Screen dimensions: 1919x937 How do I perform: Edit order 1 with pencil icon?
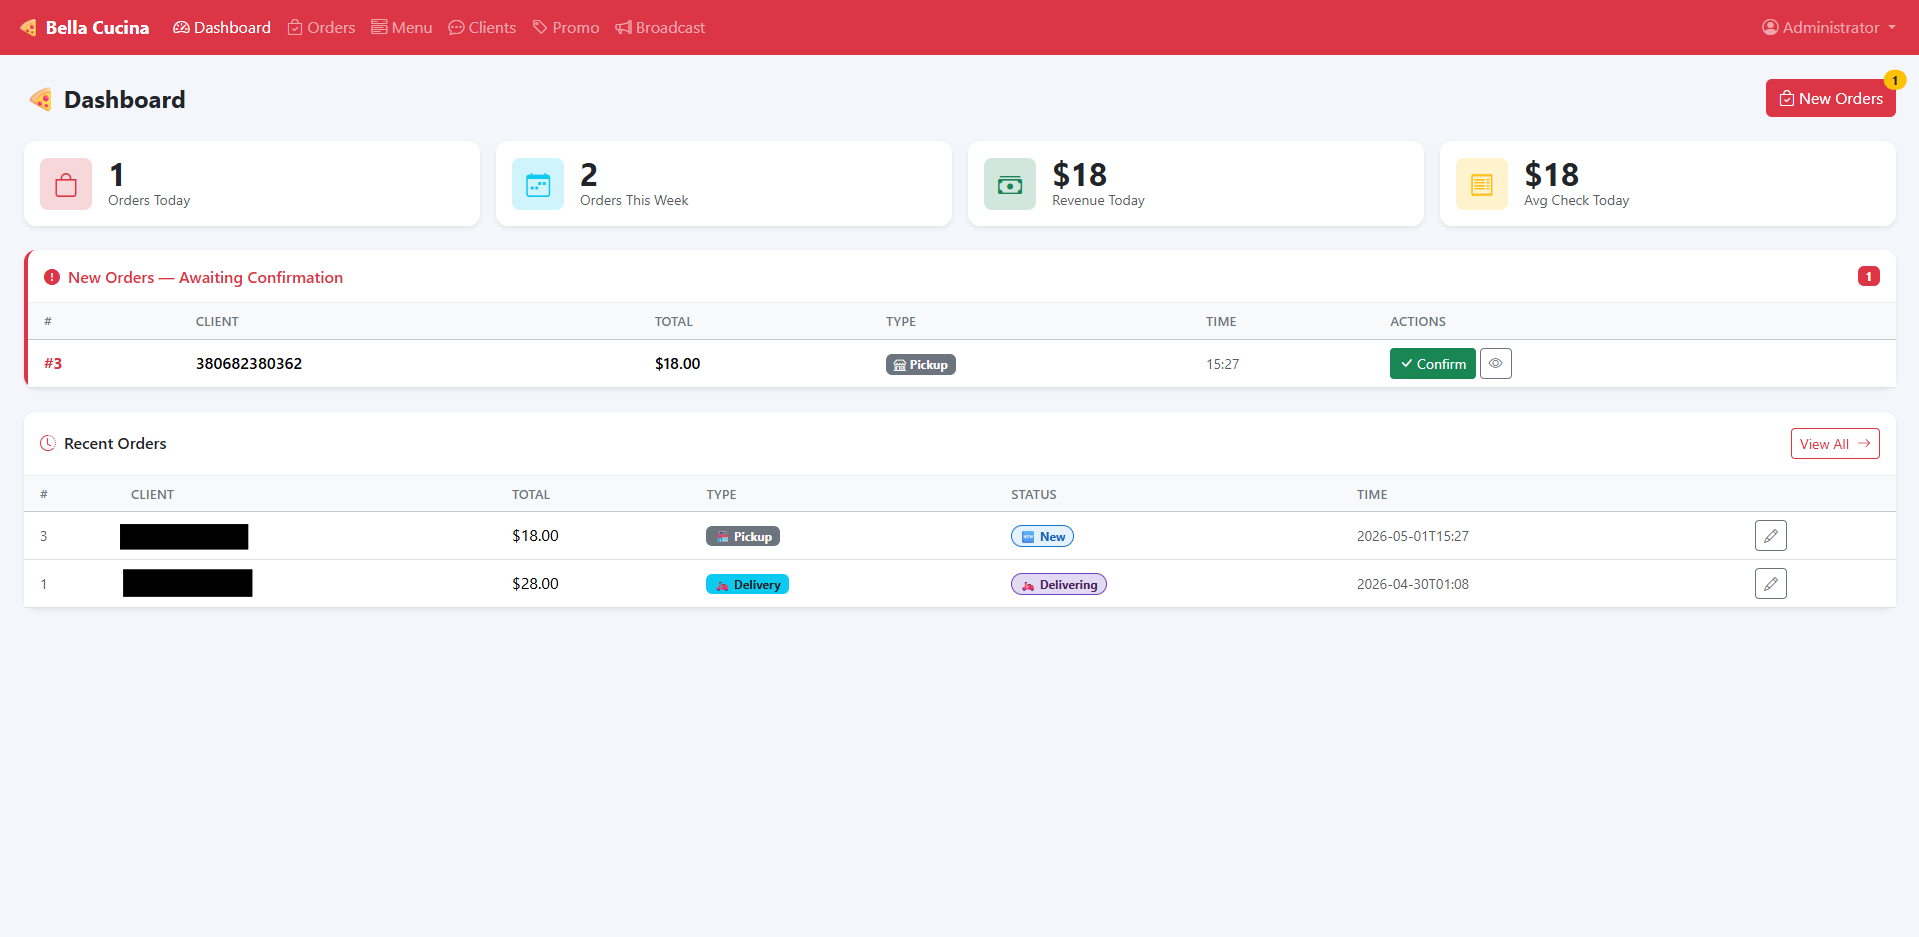1770,584
